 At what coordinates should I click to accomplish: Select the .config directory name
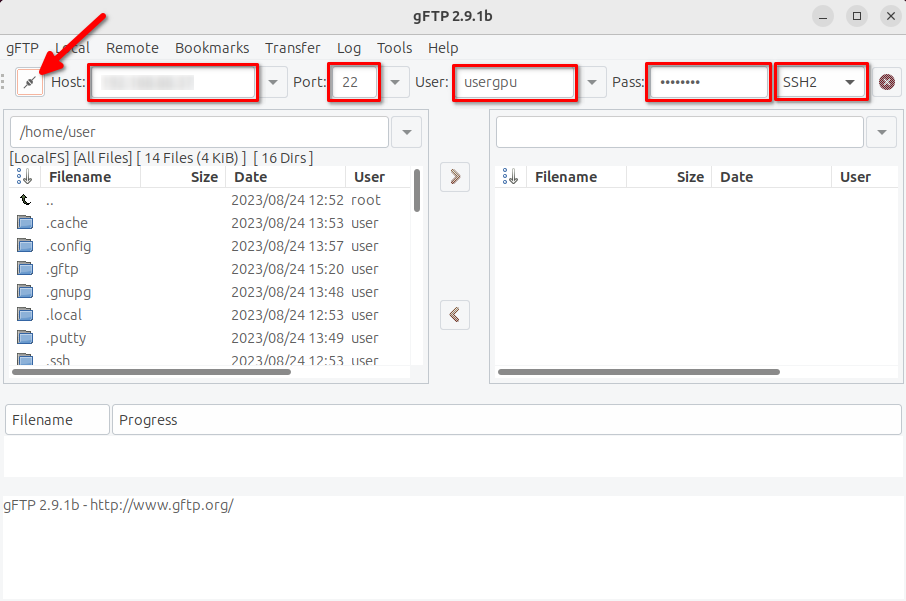[x=68, y=246]
